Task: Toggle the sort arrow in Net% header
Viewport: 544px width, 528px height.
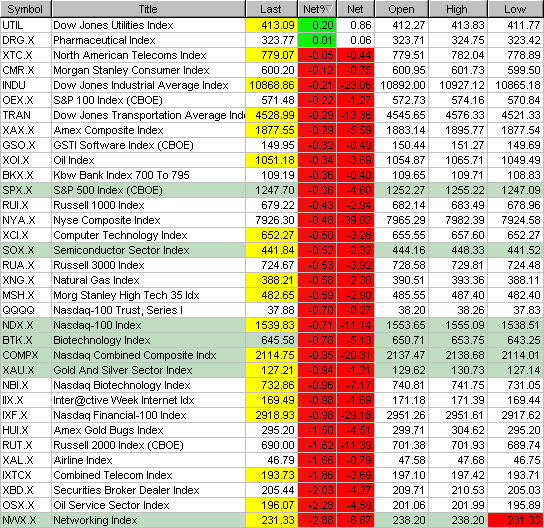Action: pos(329,9)
